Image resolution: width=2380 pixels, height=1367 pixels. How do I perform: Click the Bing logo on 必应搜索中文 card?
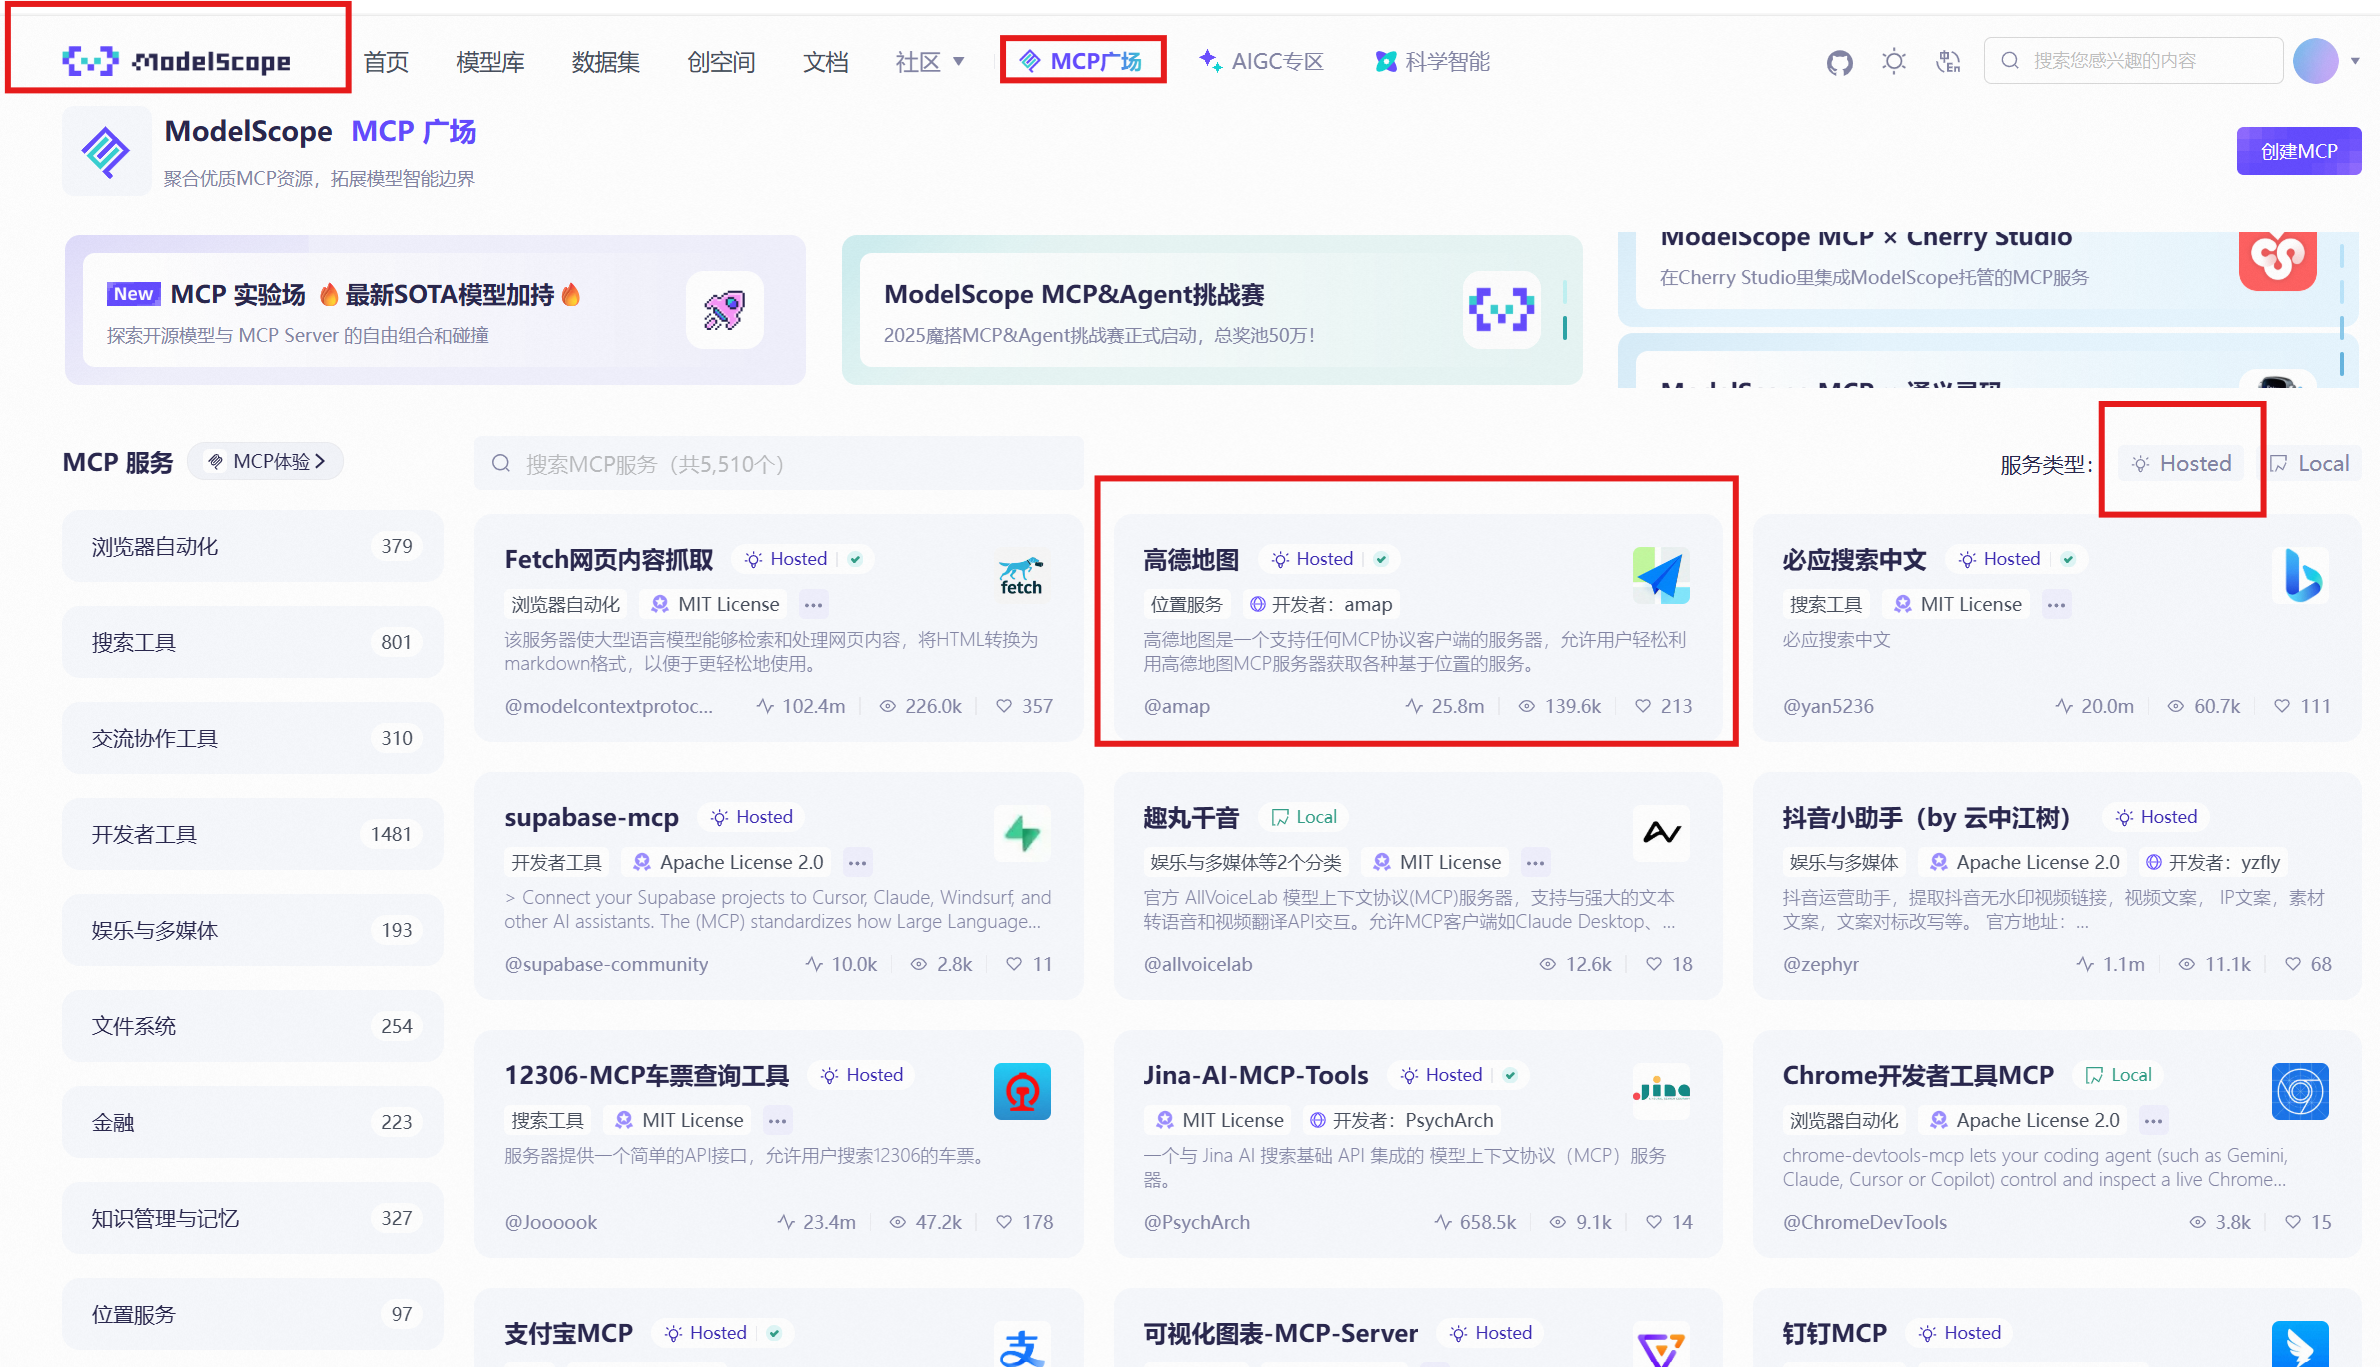2301,575
